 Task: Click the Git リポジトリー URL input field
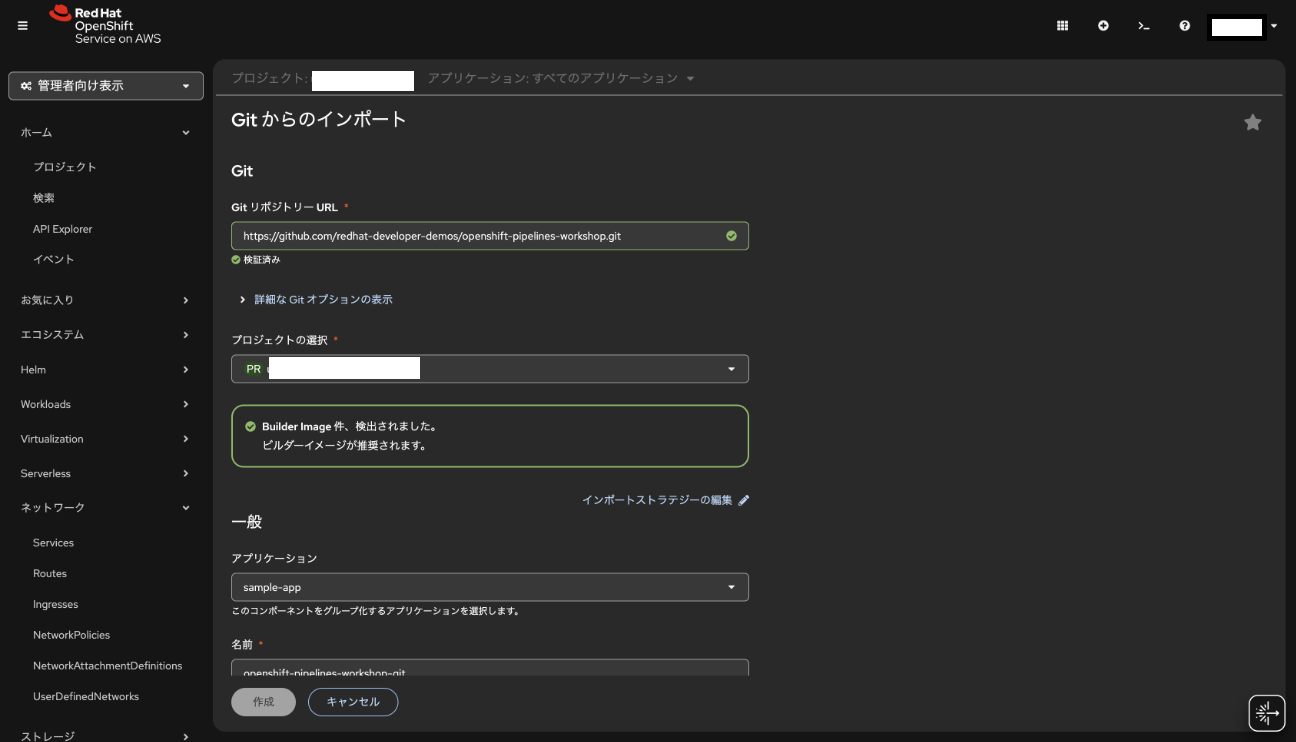click(480, 236)
